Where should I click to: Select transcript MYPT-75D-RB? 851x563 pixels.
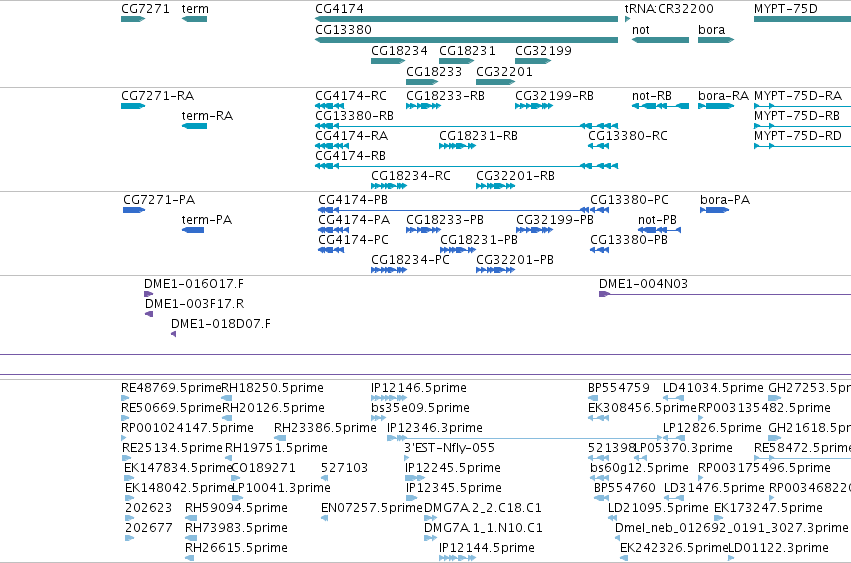pyautogui.click(x=802, y=126)
